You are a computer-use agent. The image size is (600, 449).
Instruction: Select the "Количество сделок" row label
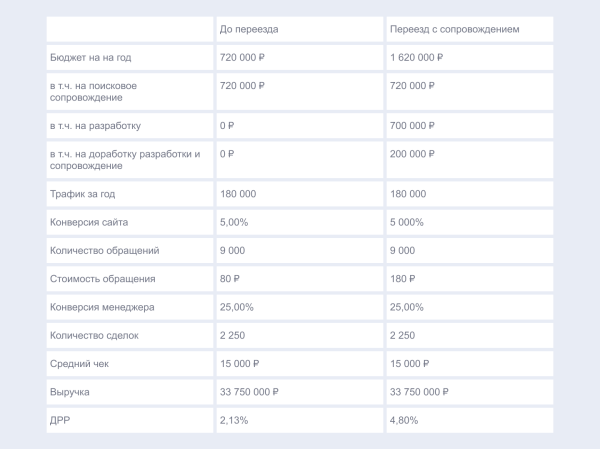click(x=94, y=335)
